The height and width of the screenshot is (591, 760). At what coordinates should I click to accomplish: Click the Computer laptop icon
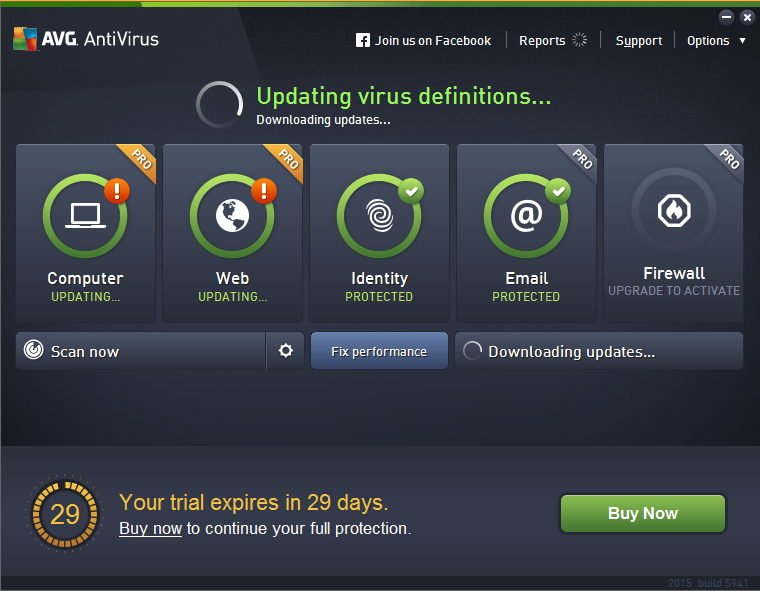(85, 216)
